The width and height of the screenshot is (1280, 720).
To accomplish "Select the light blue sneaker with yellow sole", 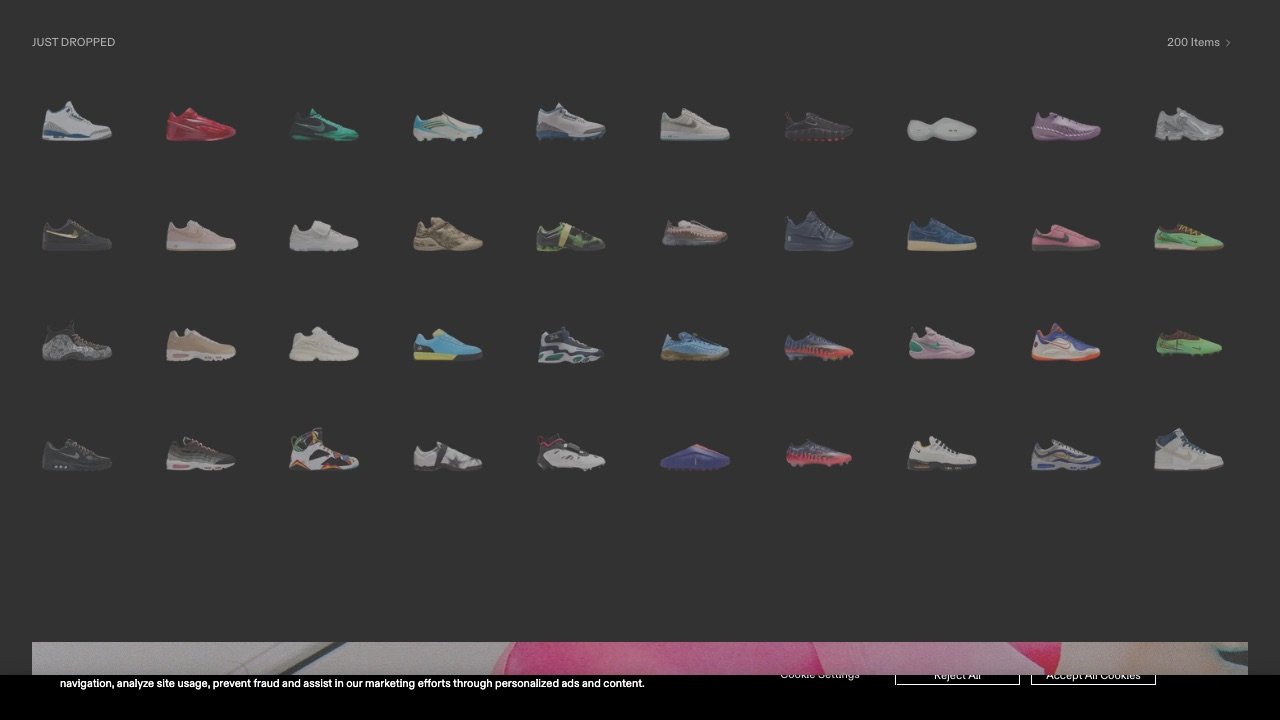I will 447,345.
